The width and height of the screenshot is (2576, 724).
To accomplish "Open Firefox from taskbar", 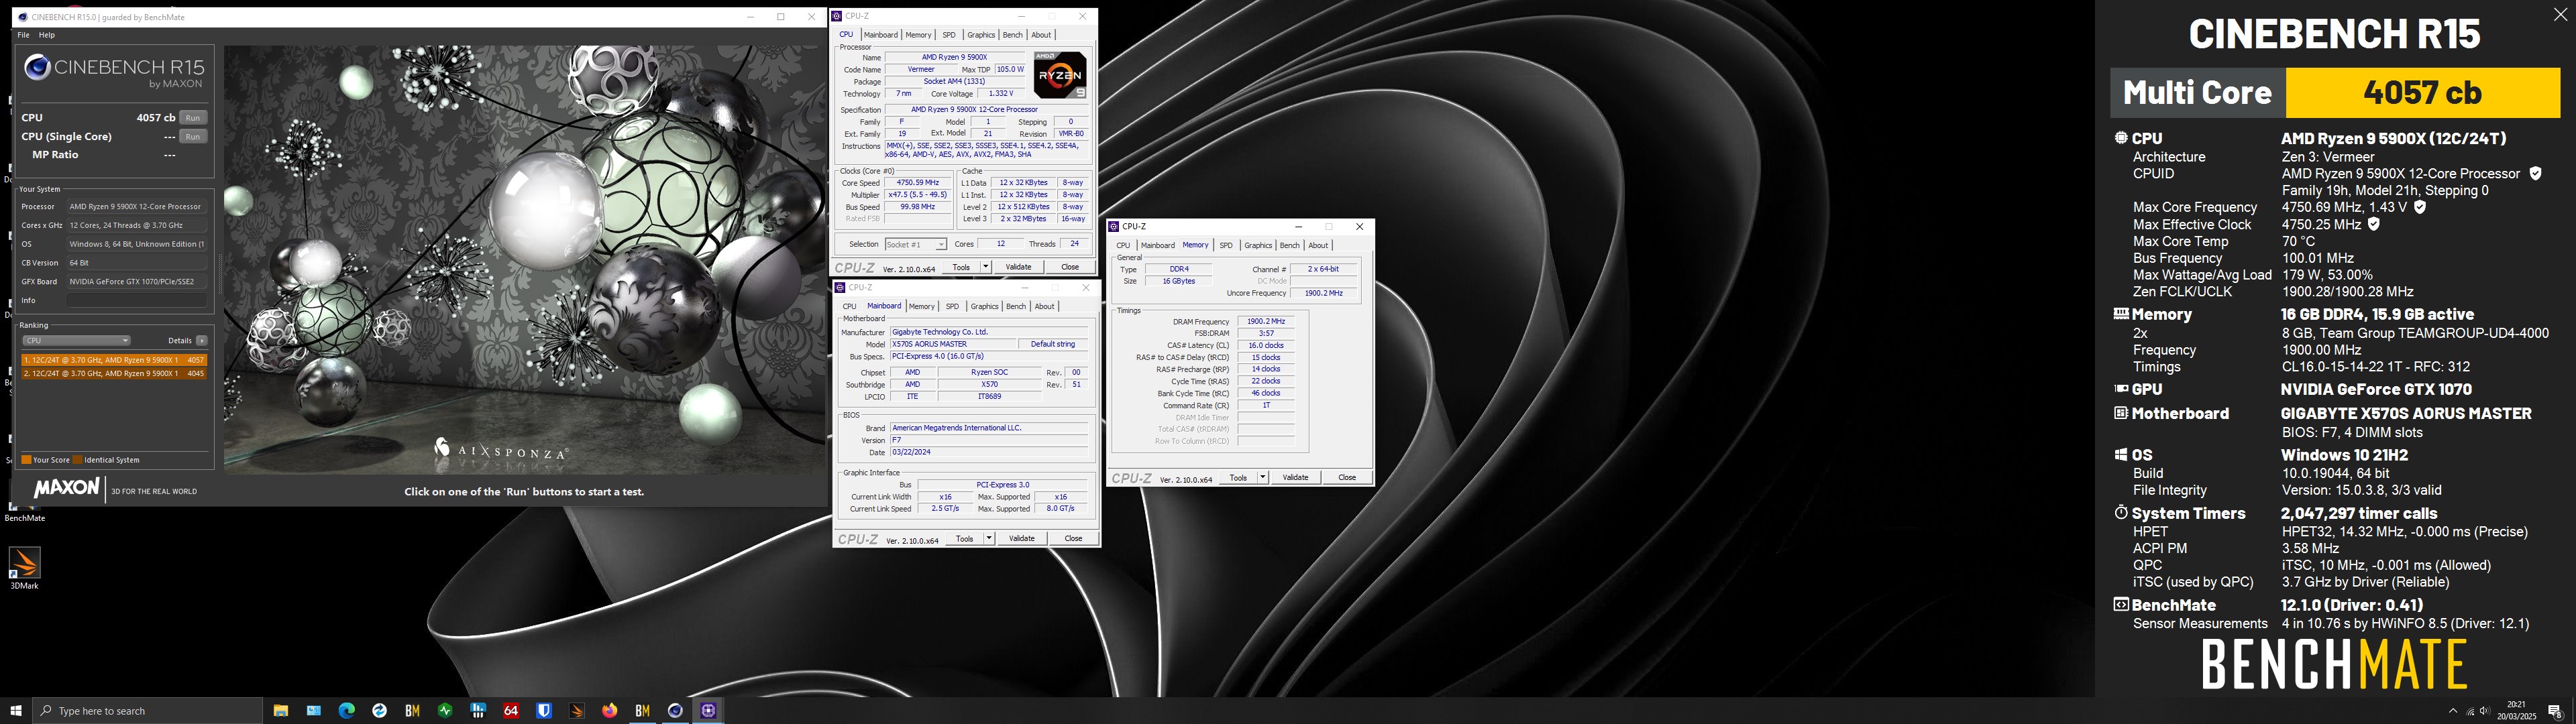I will 609,711.
